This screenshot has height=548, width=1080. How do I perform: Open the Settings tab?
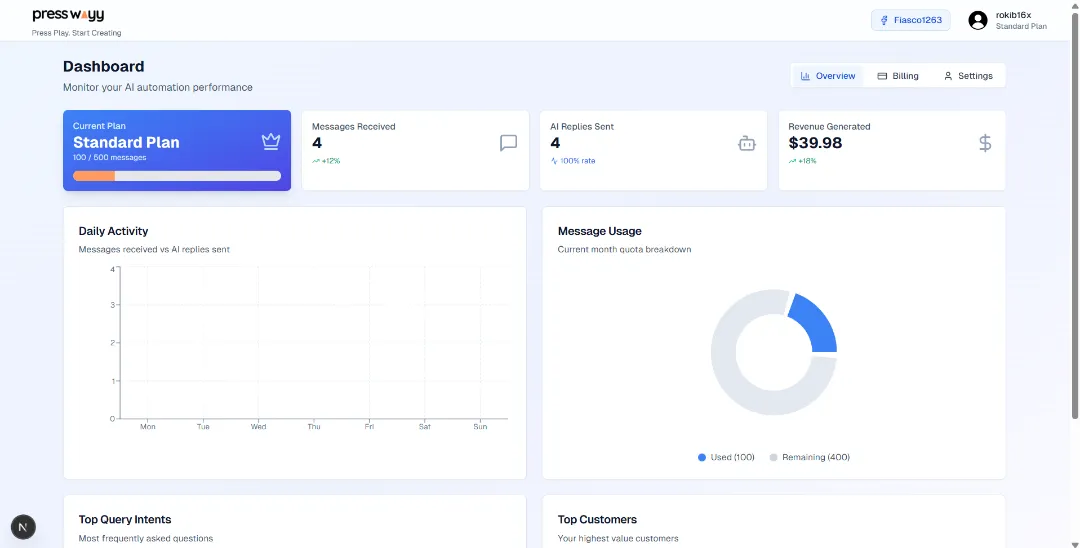(968, 76)
